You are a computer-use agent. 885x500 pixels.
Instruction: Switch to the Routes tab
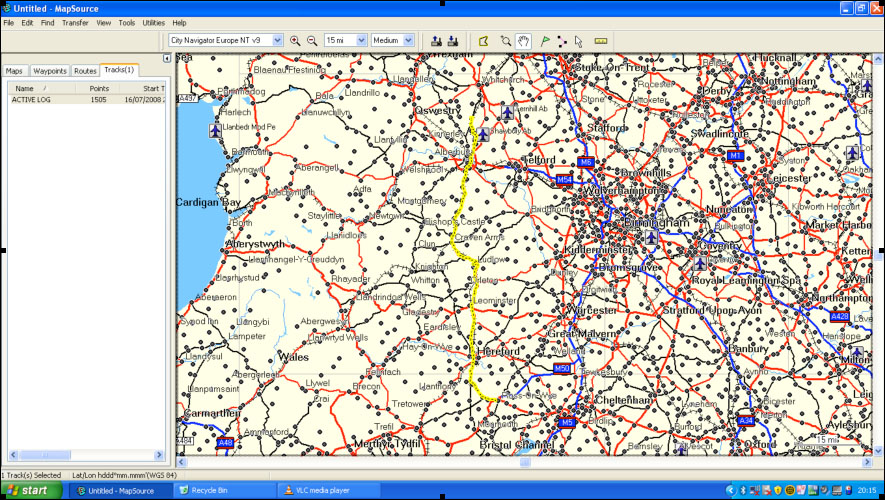(x=85, y=71)
